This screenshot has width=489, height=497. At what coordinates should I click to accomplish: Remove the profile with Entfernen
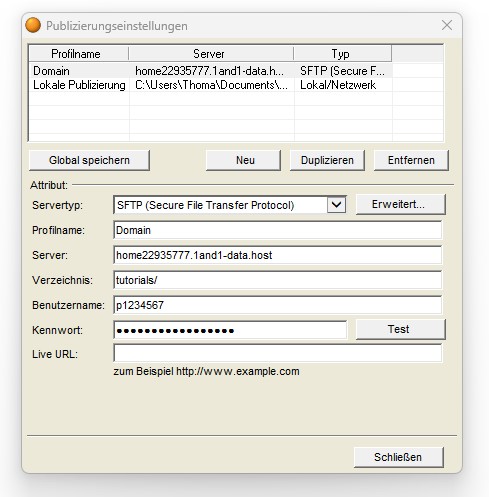(x=411, y=160)
